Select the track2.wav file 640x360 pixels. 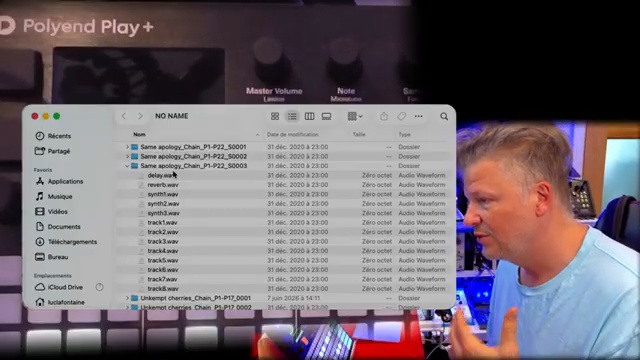click(x=163, y=232)
